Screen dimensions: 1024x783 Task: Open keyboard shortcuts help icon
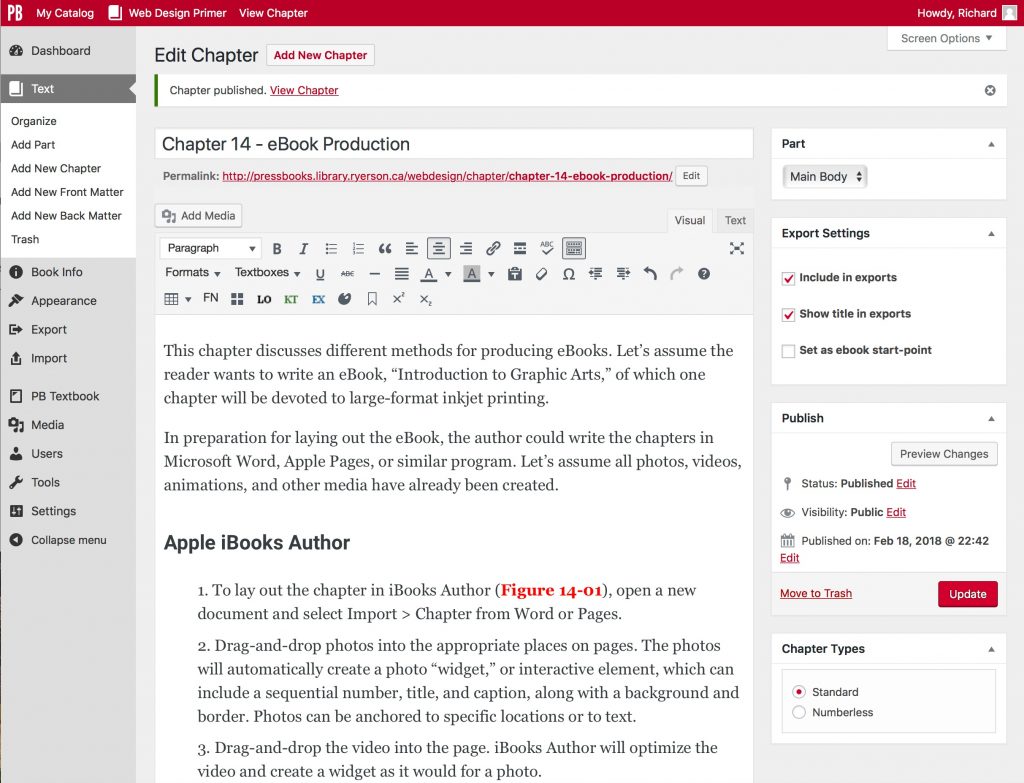(x=704, y=274)
